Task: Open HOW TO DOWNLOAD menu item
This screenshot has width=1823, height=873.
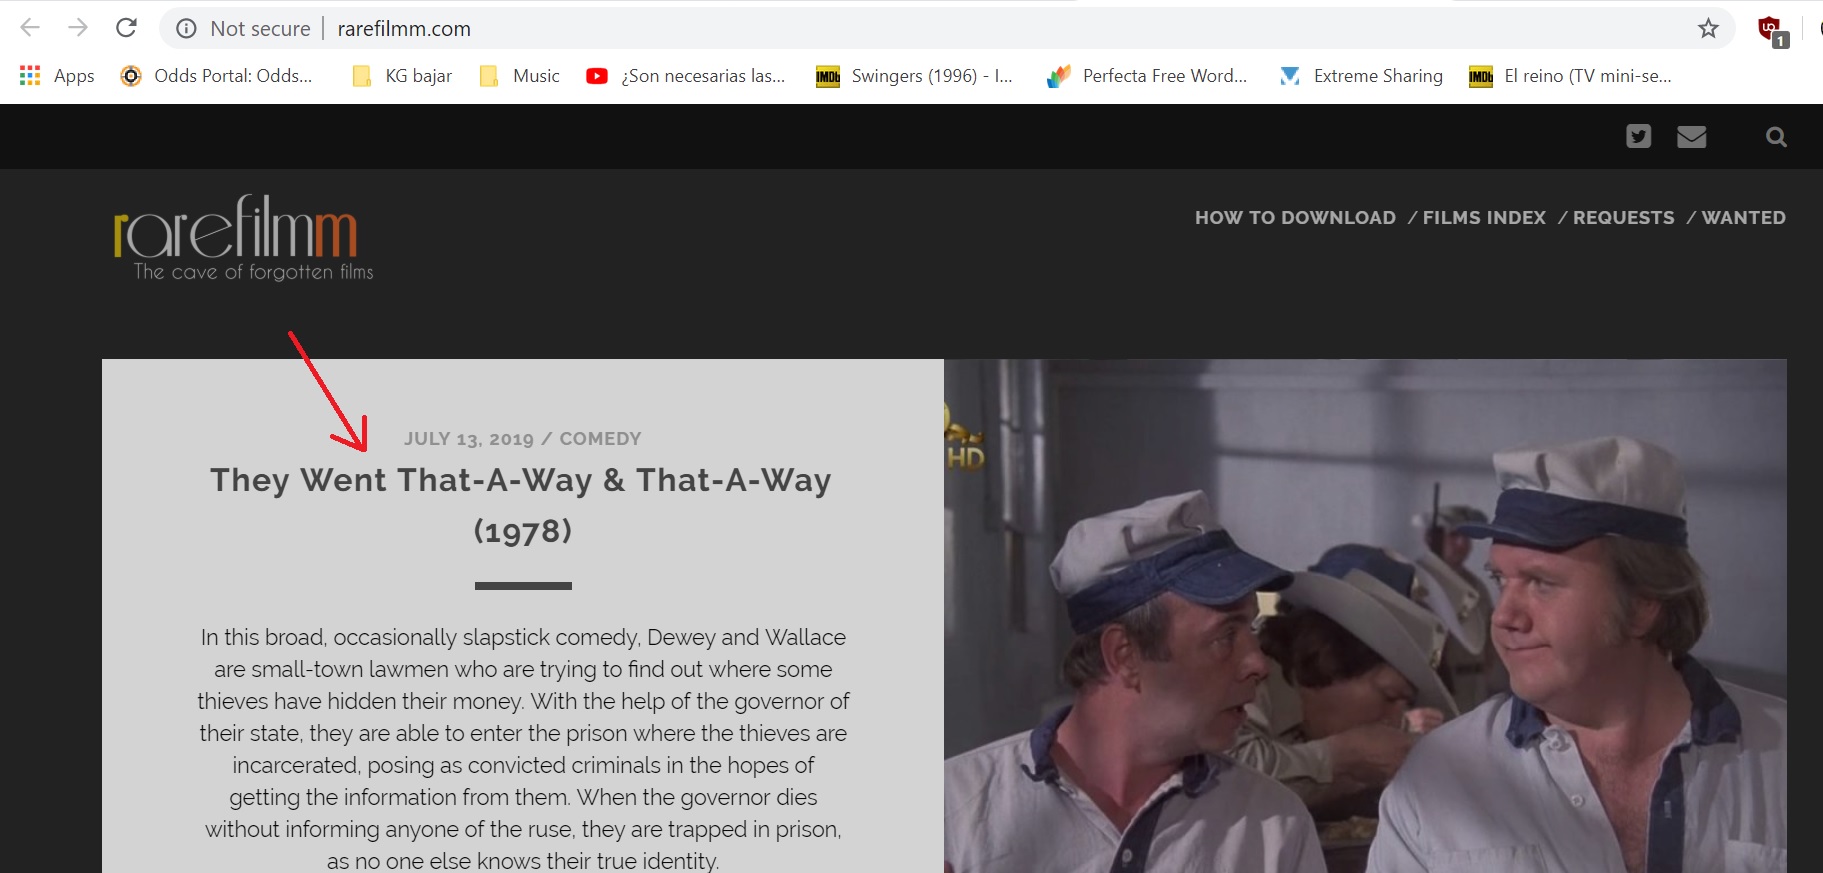Action: tap(1295, 218)
